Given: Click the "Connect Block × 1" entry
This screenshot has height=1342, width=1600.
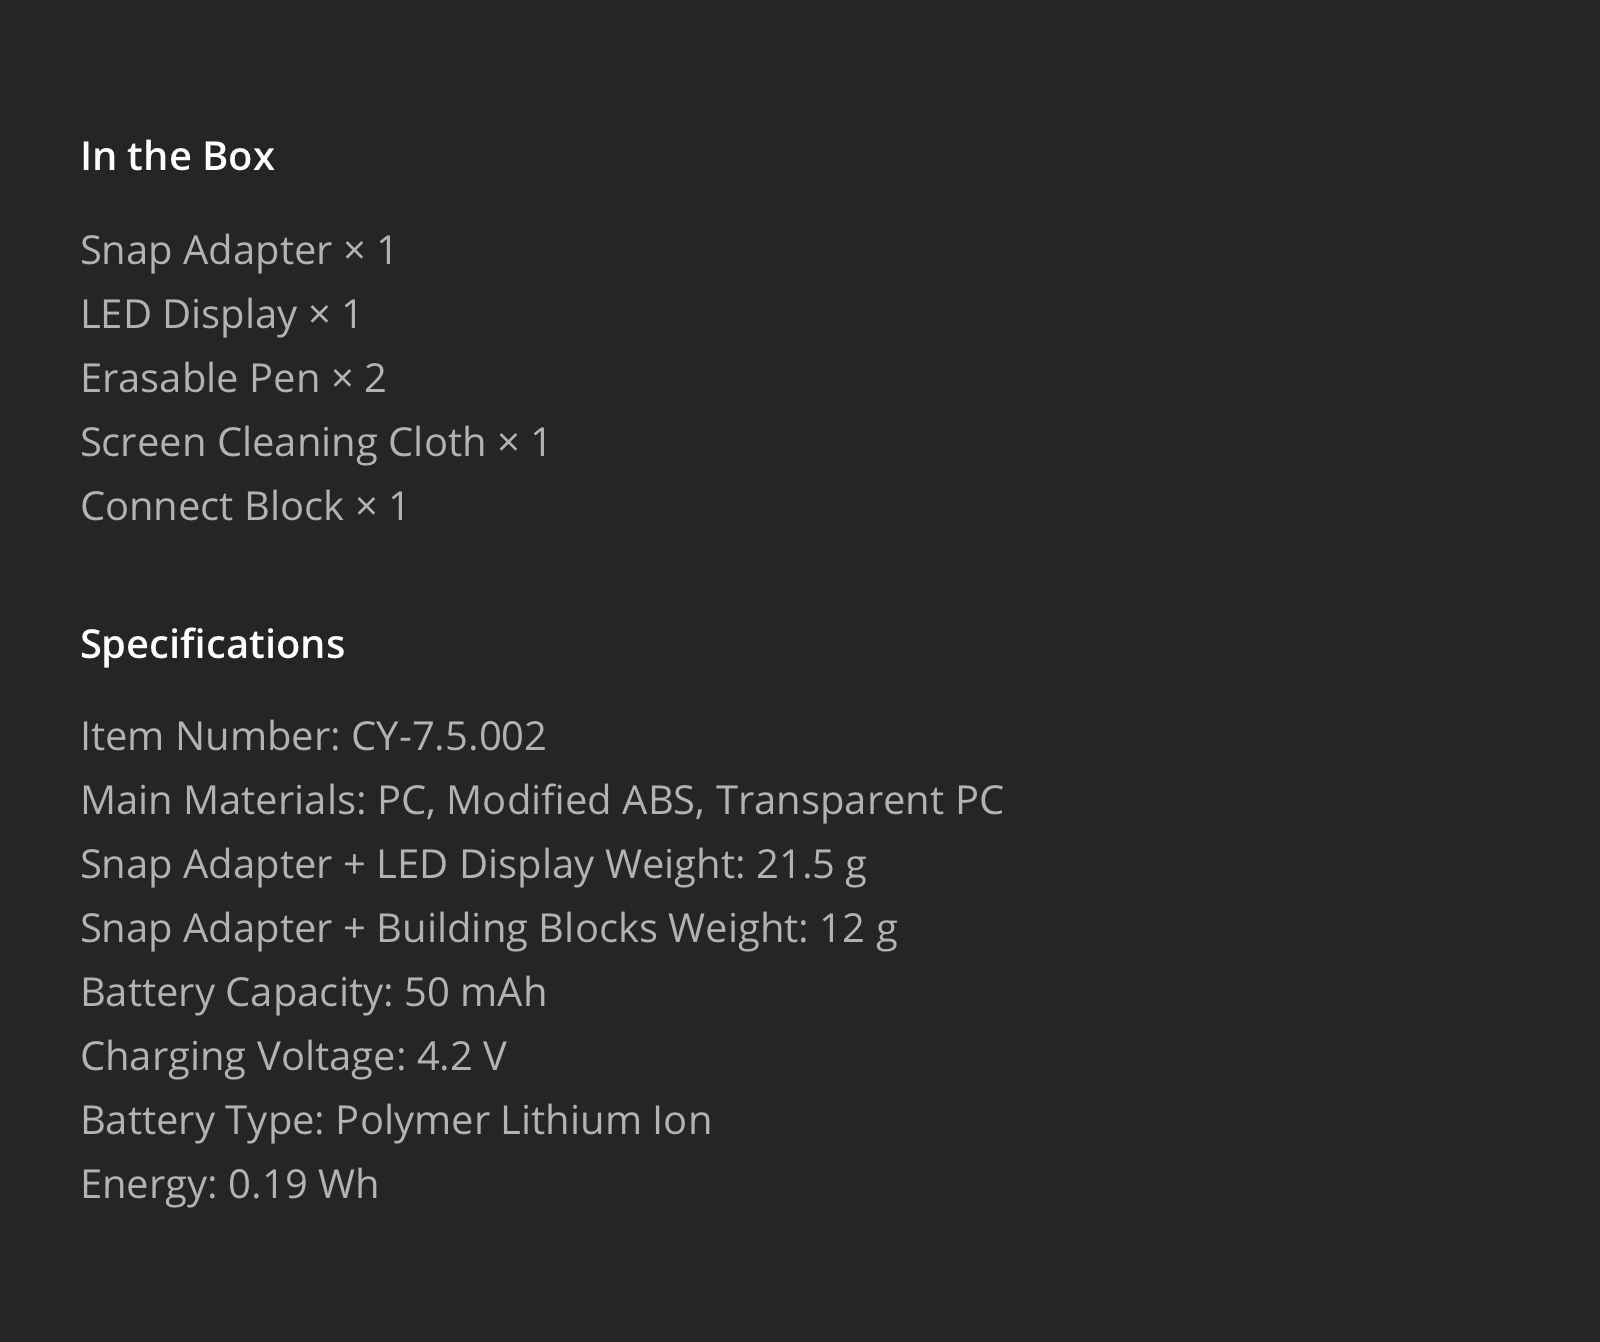Looking at the screenshot, I should 244,506.
